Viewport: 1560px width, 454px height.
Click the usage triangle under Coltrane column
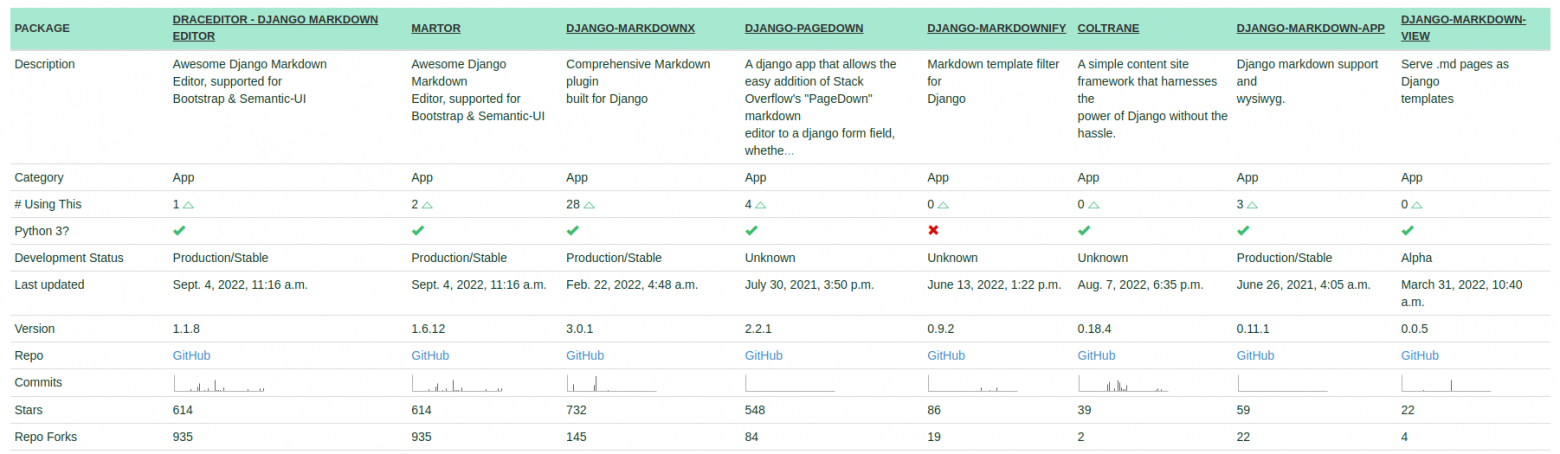[x=1093, y=205]
